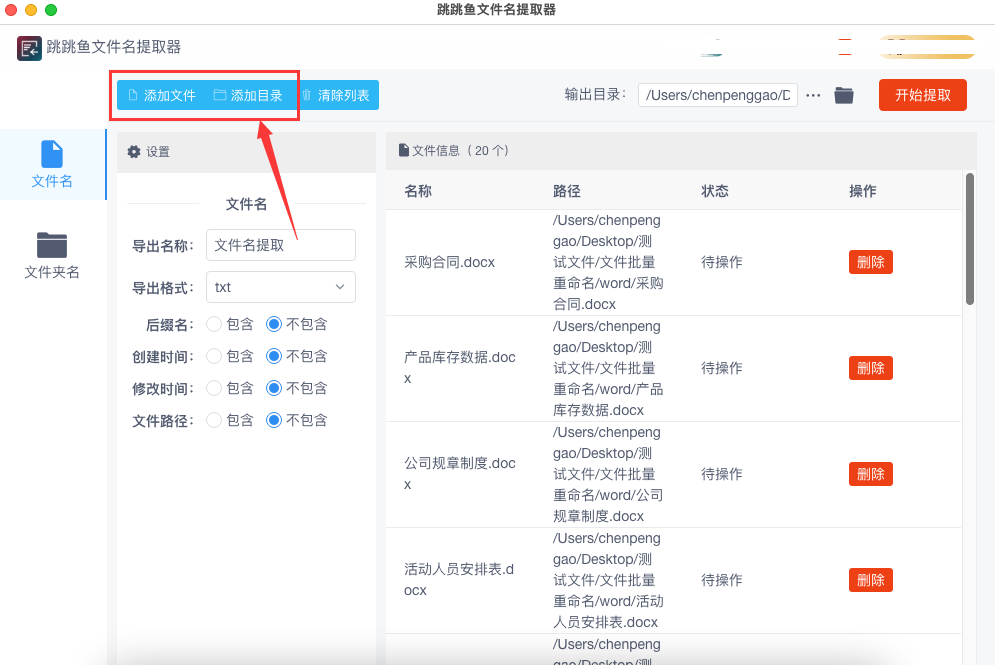
Task: Click the output directory path field
Action: point(717,95)
